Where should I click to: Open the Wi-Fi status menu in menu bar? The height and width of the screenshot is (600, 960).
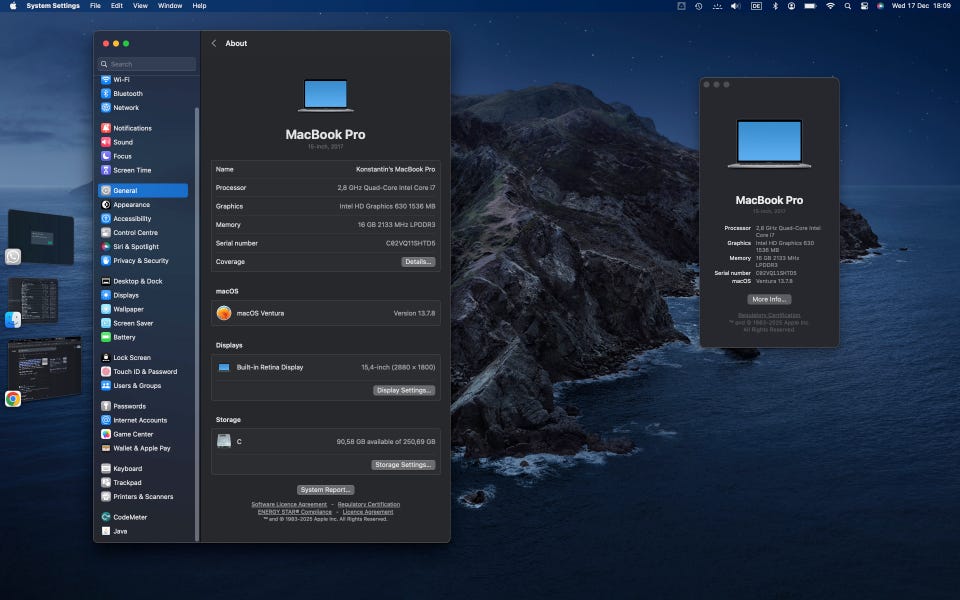pos(830,6)
